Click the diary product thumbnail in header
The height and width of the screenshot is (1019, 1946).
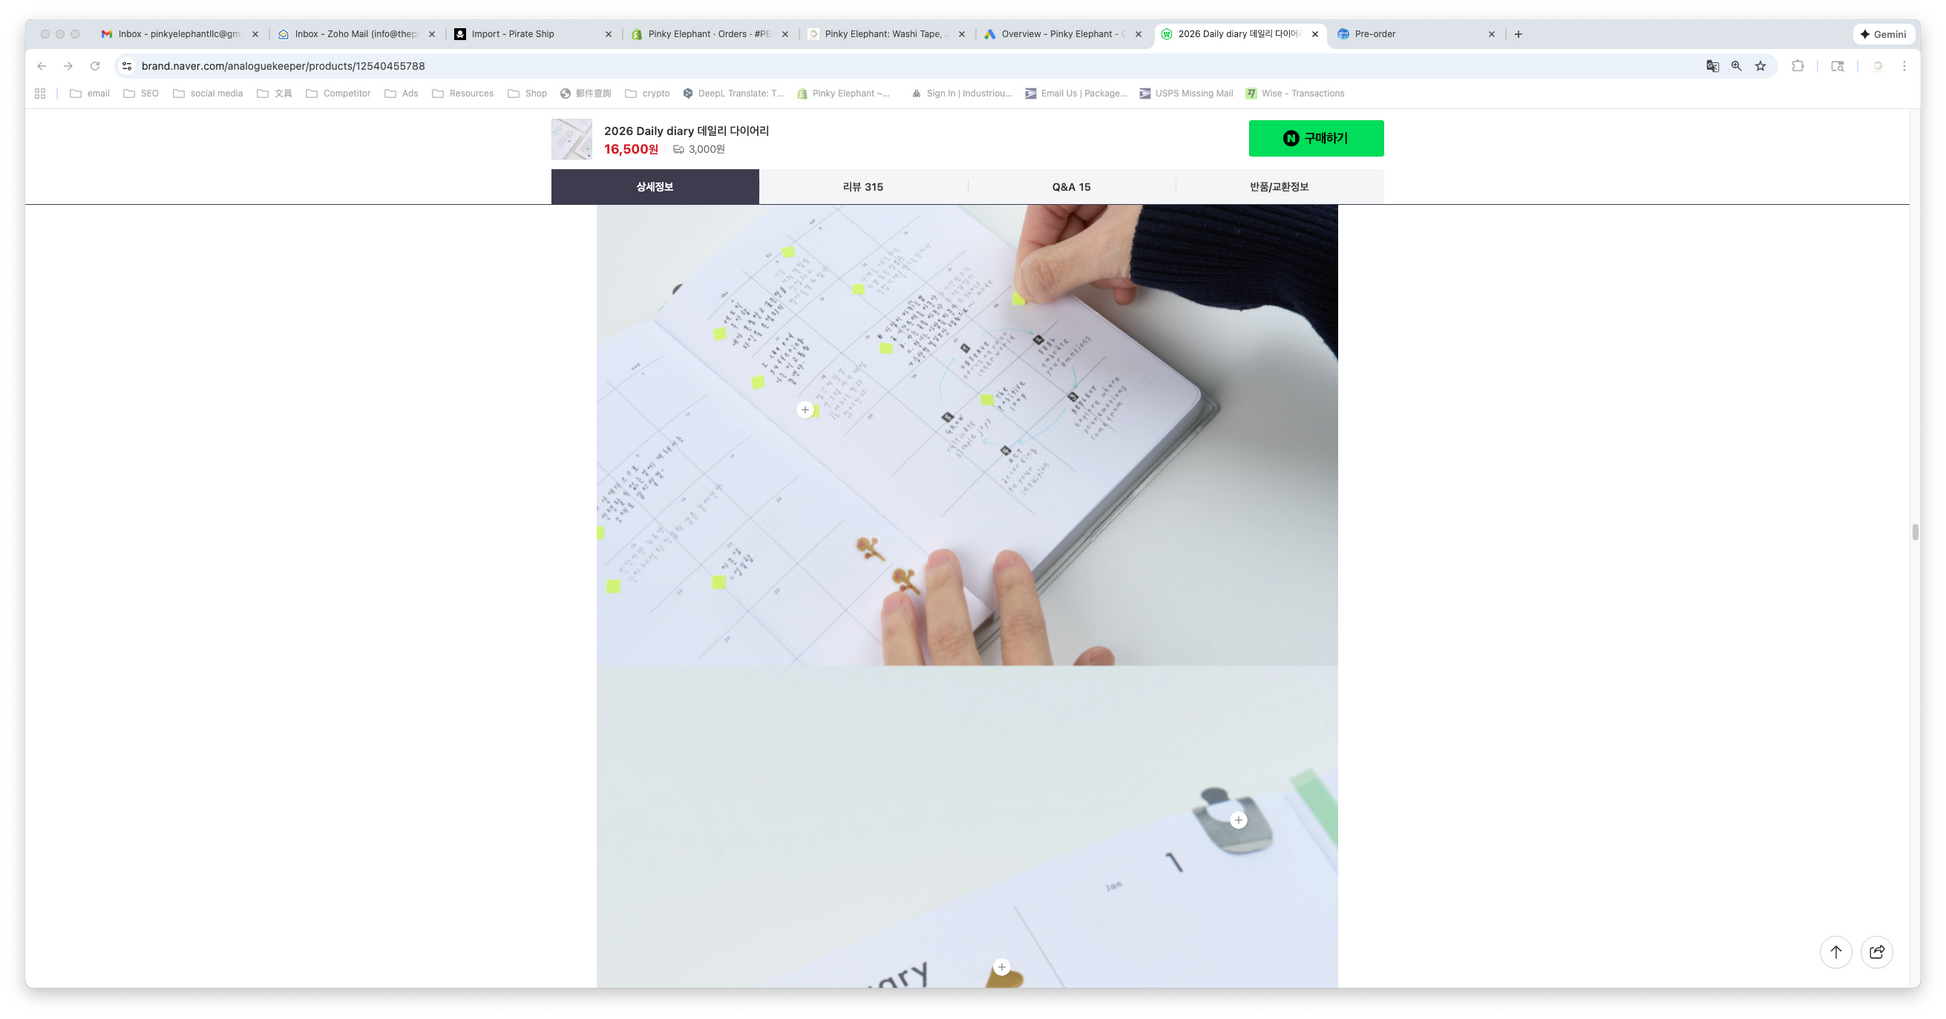point(571,140)
